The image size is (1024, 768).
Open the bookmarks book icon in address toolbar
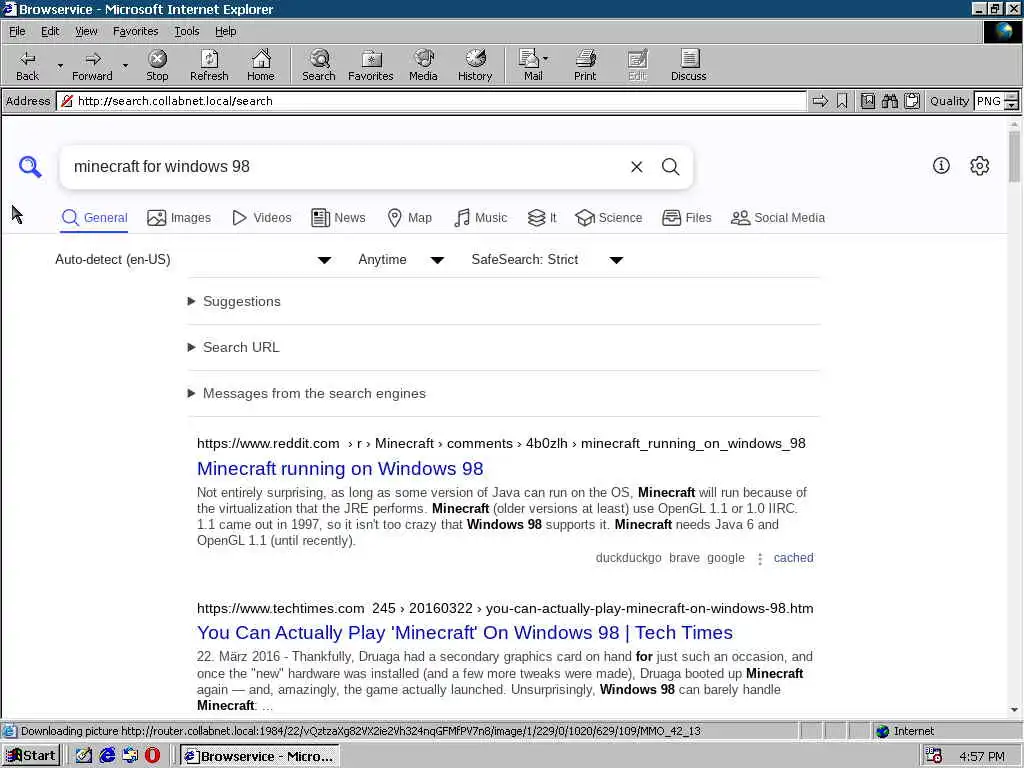[868, 101]
